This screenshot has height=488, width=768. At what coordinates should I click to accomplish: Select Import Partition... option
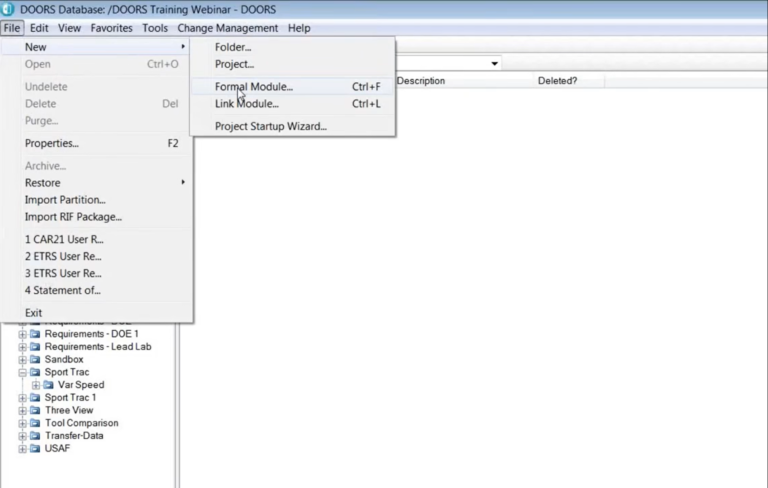tap(96, 200)
